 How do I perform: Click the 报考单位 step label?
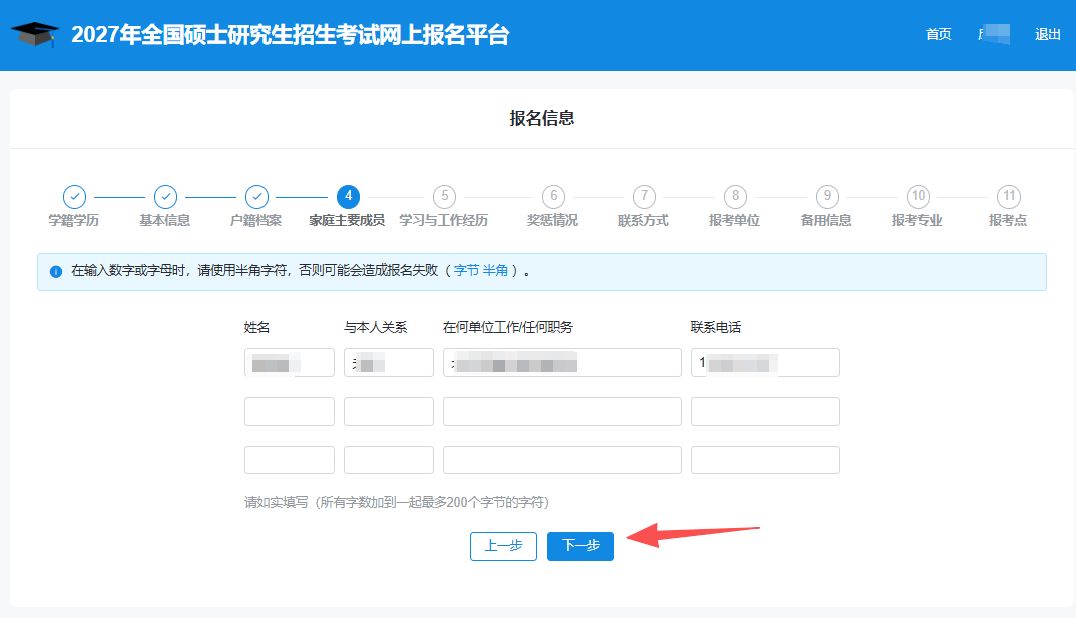point(734,220)
